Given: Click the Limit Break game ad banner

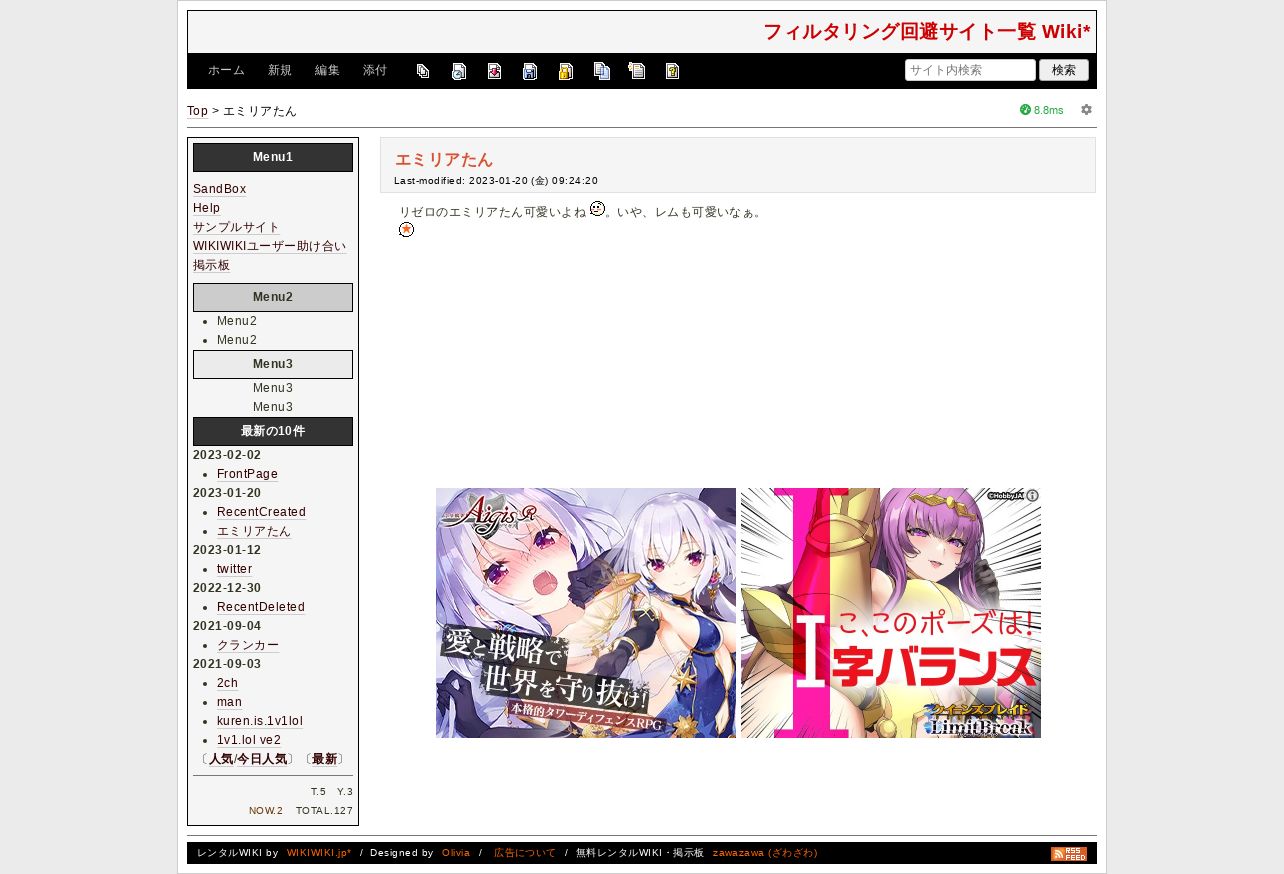Looking at the screenshot, I should 891,613.
